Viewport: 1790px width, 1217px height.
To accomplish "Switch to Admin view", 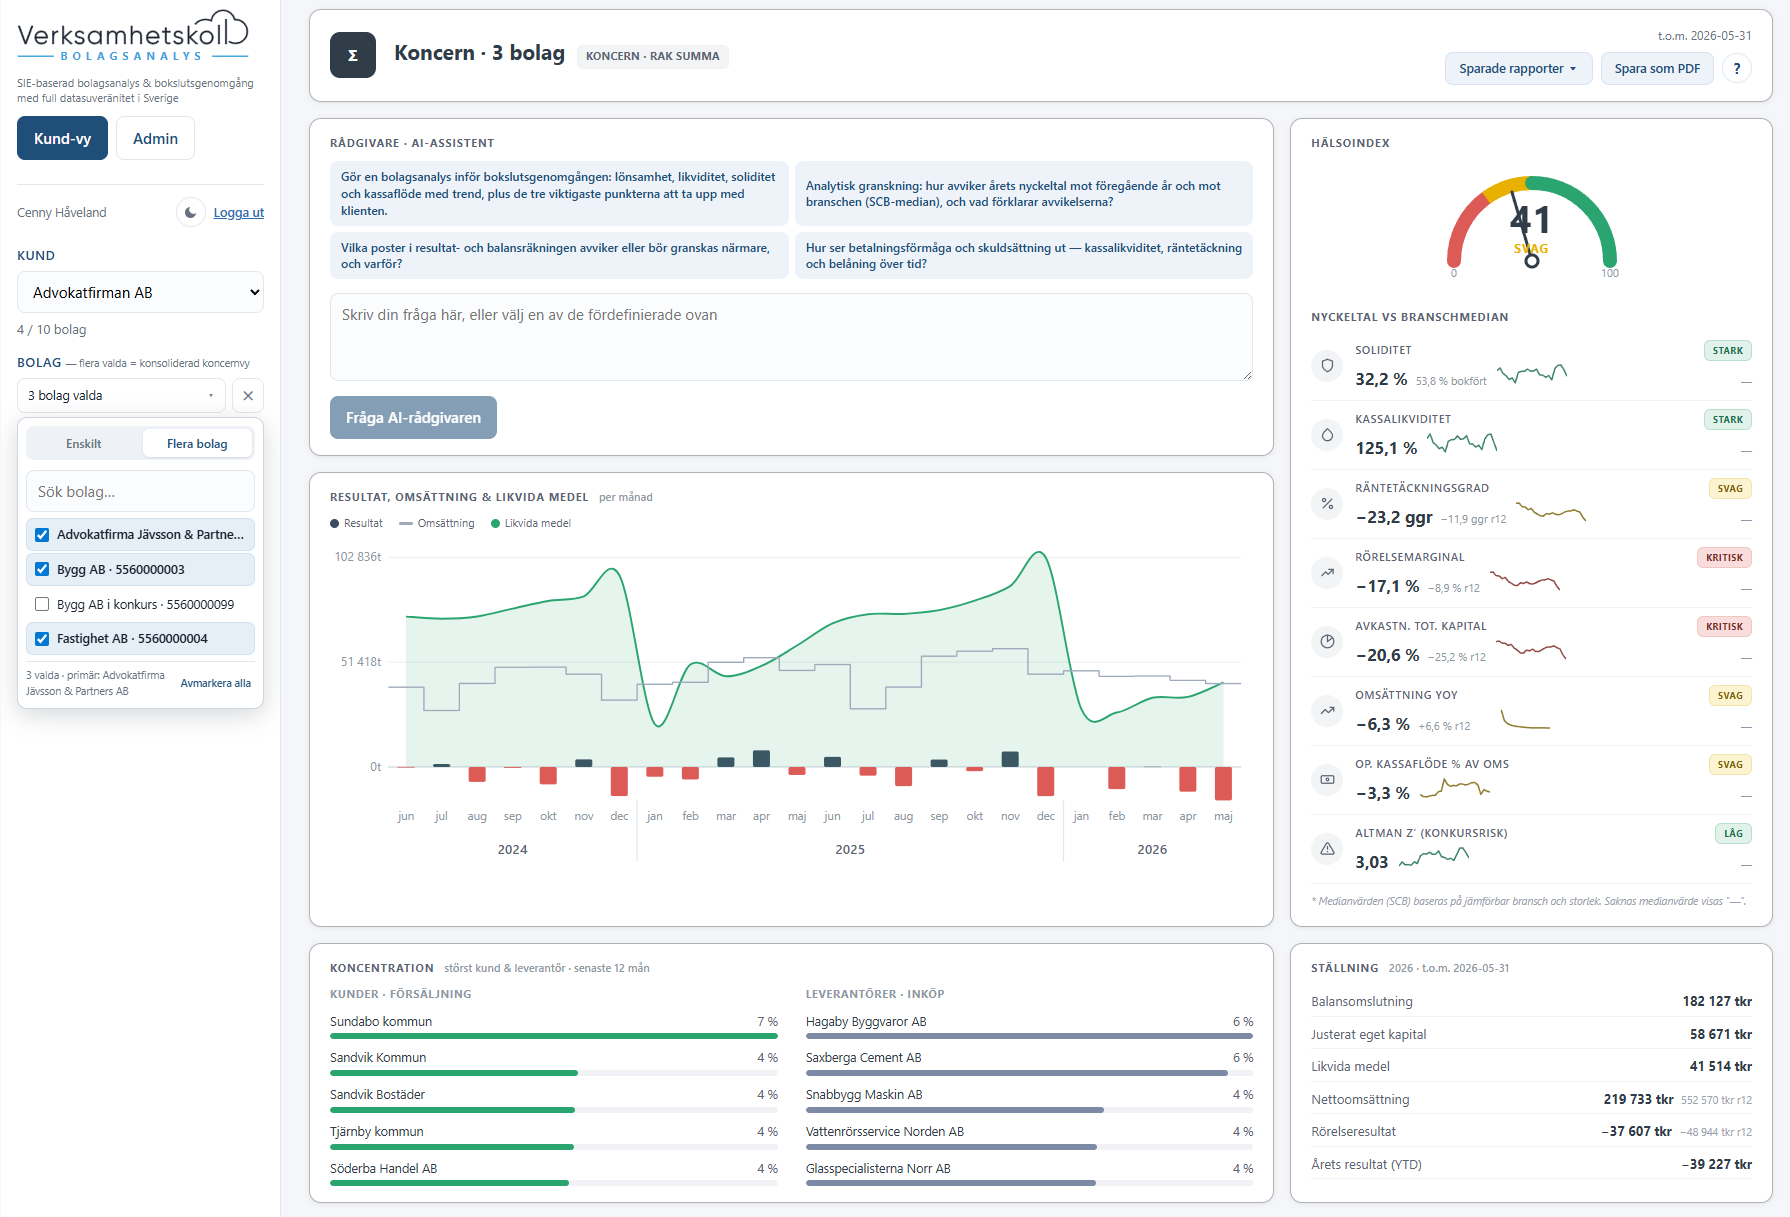I will (155, 138).
